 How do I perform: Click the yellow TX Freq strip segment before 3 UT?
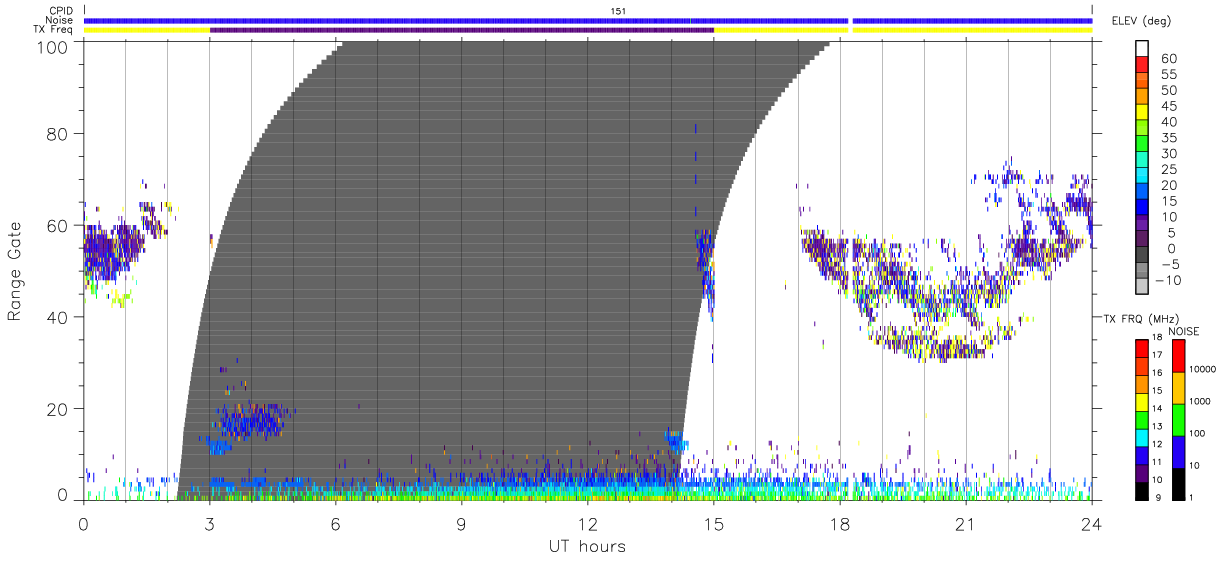click(147, 30)
